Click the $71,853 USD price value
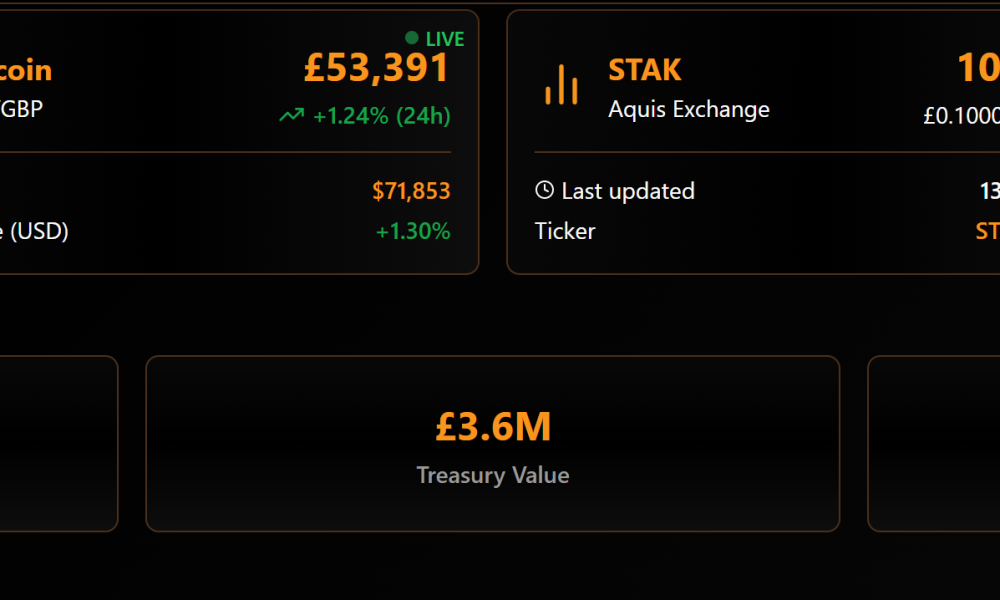Viewport: 1000px width, 600px height. (x=412, y=190)
